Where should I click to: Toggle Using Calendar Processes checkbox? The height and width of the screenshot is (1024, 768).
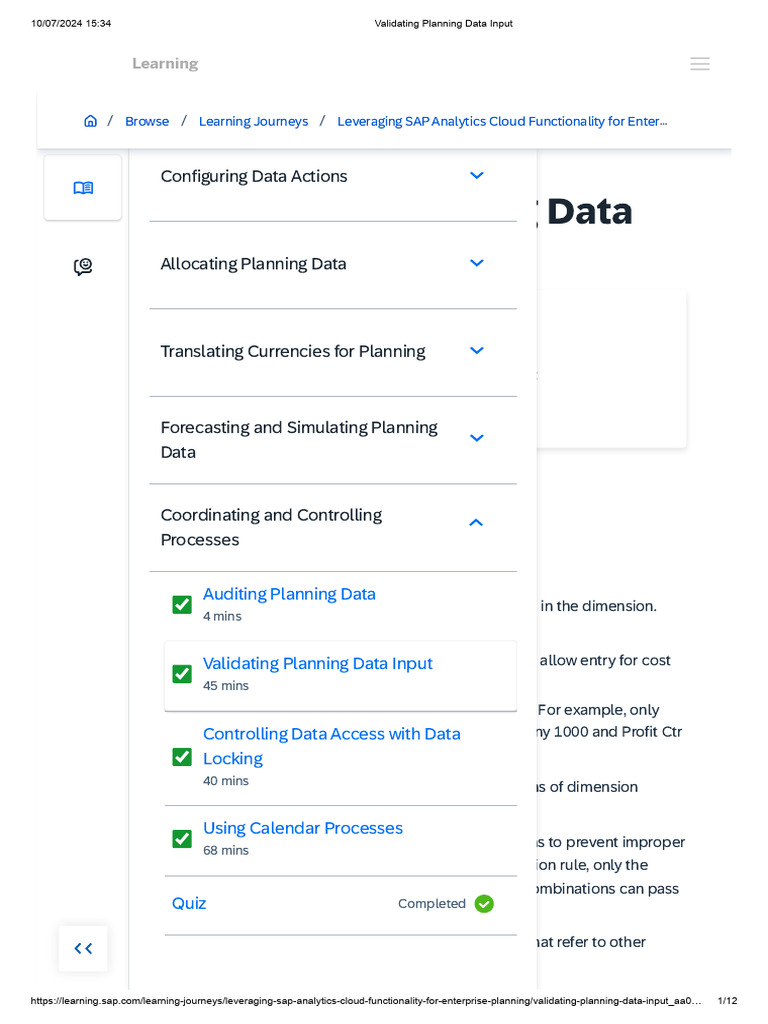pos(182,839)
